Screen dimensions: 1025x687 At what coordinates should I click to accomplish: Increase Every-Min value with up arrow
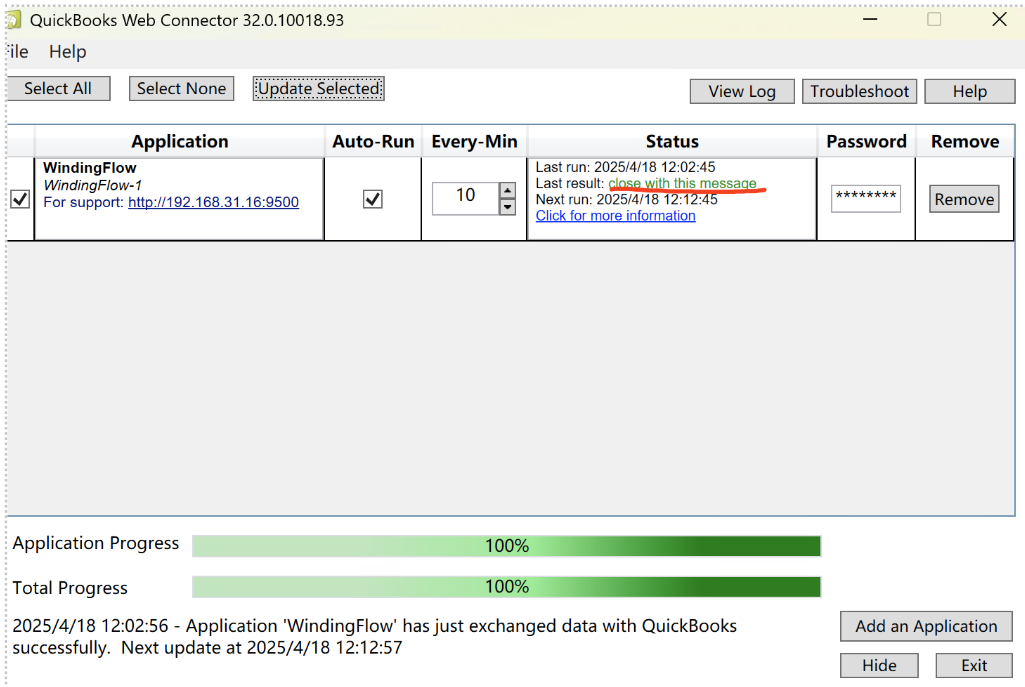point(507,191)
